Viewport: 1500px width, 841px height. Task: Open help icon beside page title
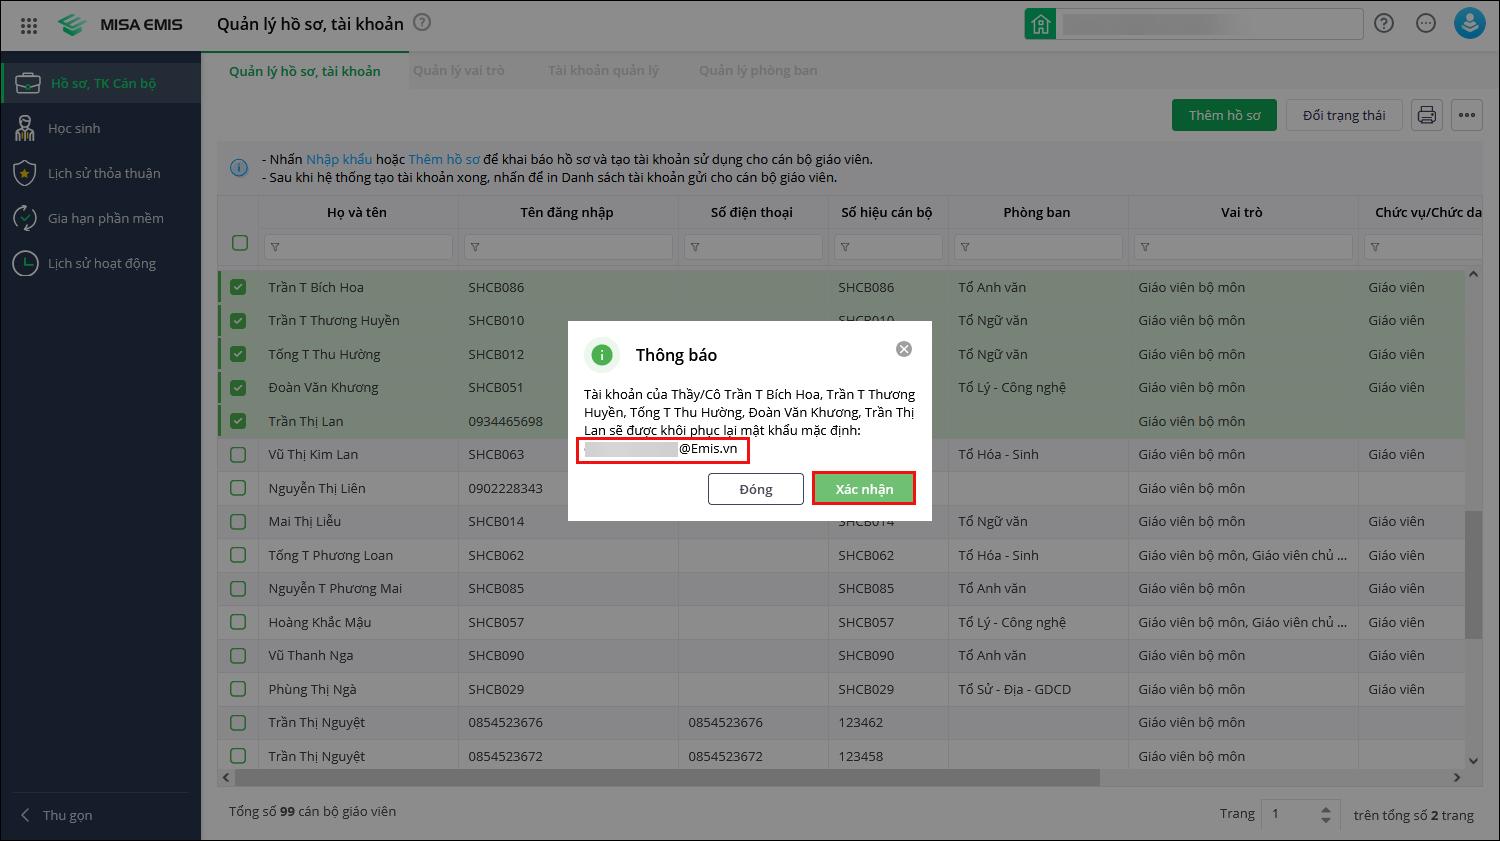(x=422, y=22)
